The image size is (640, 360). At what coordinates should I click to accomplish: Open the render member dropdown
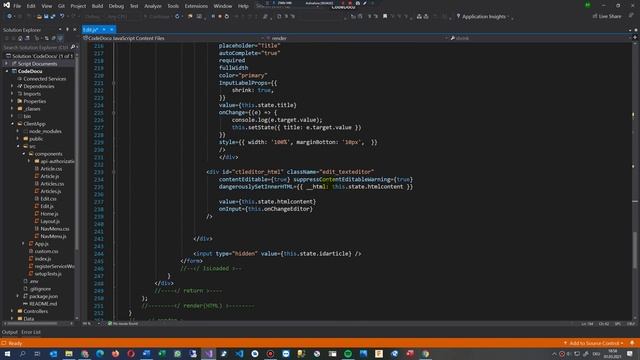(357, 38)
